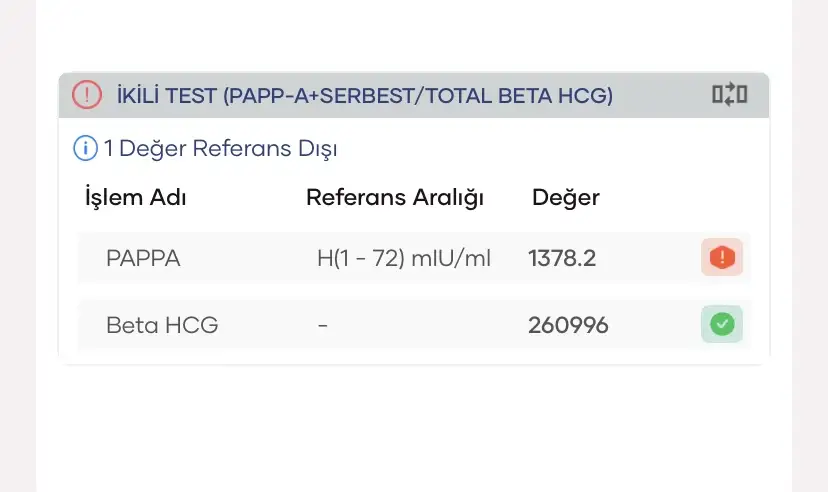Viewport: 828px width, 492px height.
Task: Click the Referans Aralığı column header
Action: click(x=394, y=197)
